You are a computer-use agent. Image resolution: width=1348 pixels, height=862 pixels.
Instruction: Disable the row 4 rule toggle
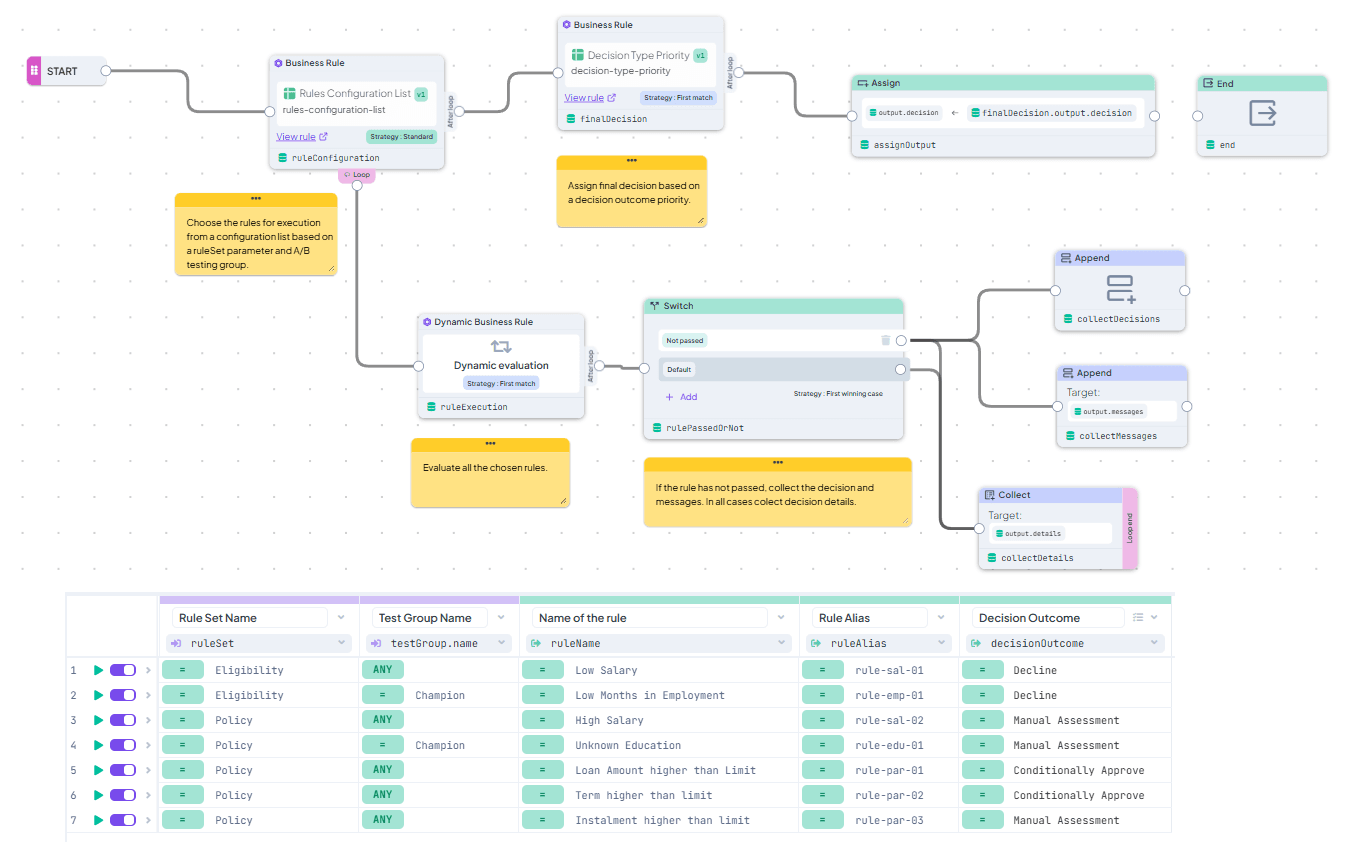pyautogui.click(x=123, y=745)
